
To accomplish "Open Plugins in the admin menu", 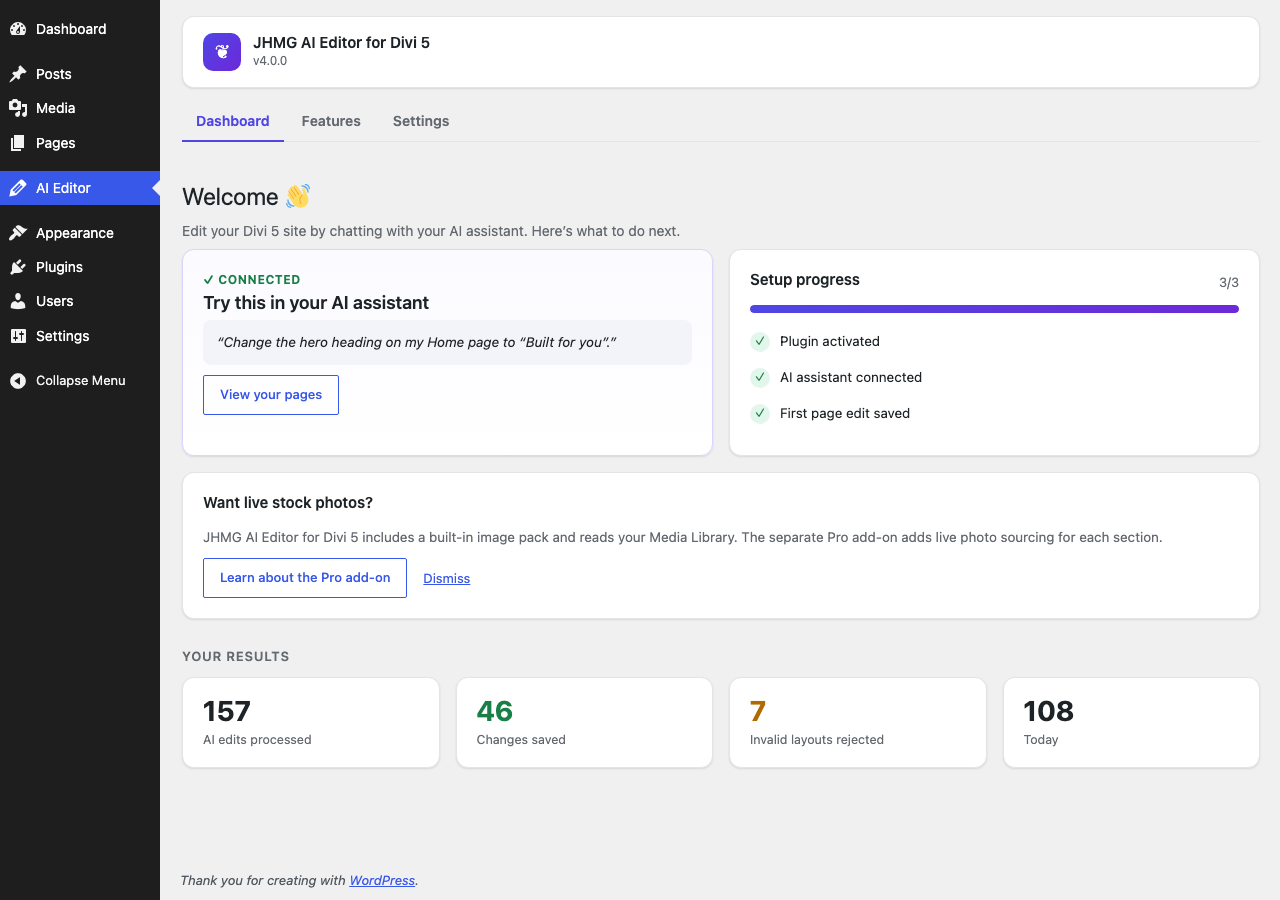I will point(80,267).
